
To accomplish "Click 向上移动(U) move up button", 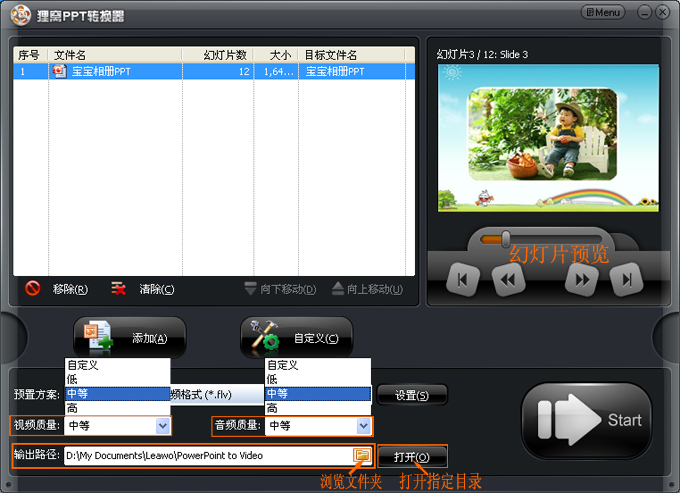I will (367, 289).
